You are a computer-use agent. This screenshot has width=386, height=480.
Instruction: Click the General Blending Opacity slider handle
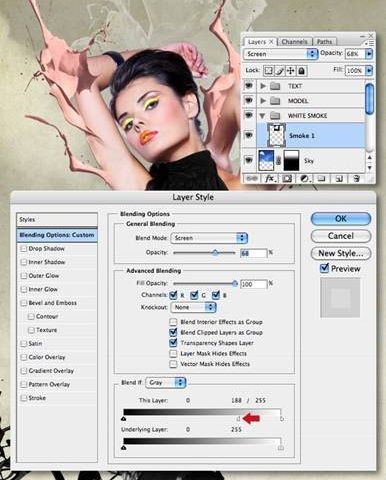point(215,253)
